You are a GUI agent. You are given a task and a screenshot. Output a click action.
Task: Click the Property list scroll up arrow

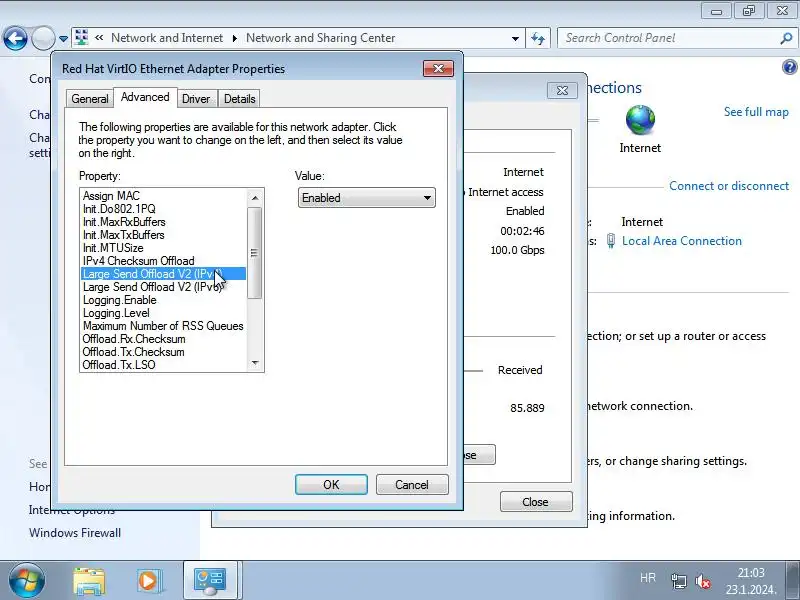(255, 197)
